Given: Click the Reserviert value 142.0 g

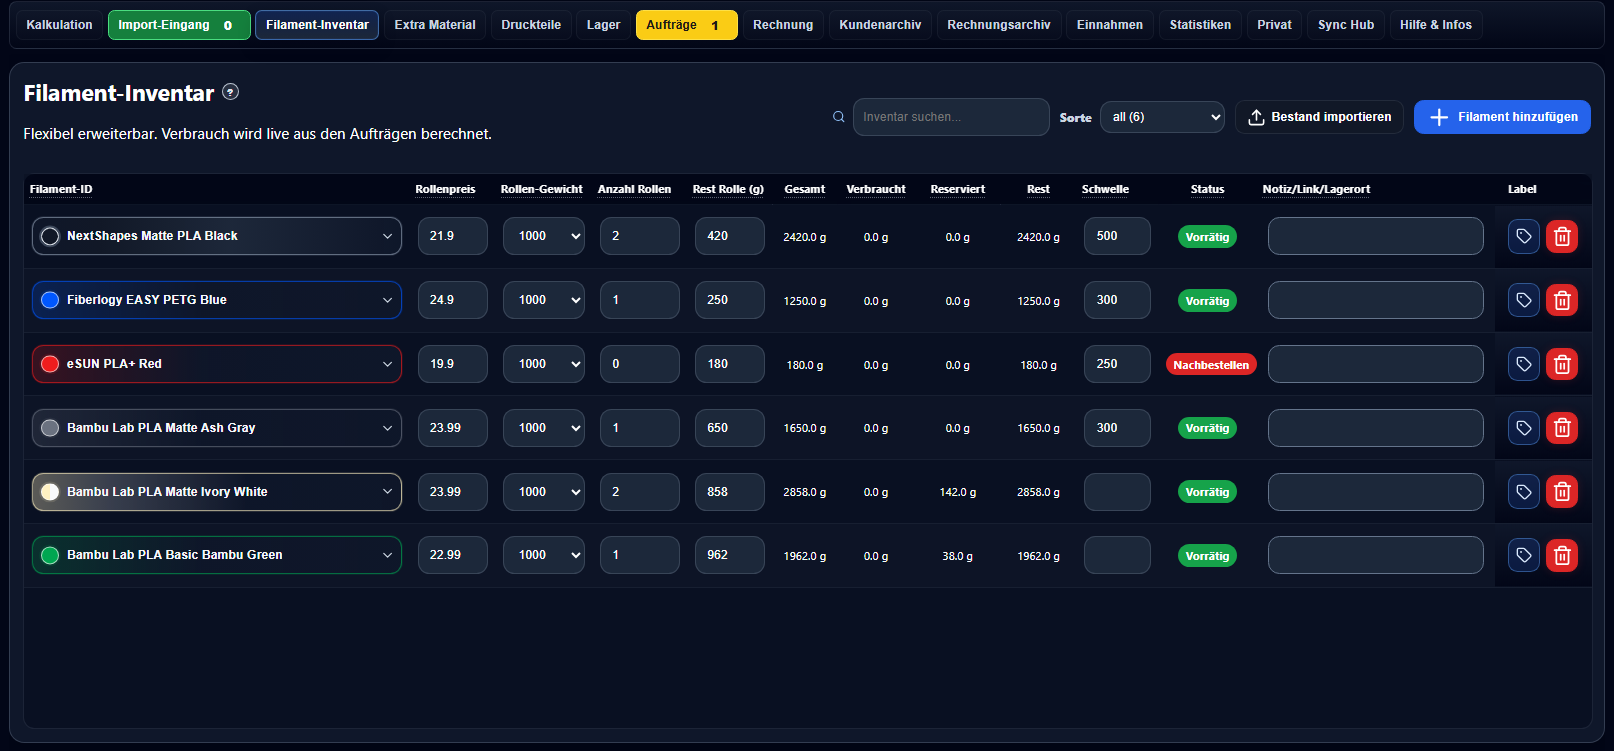Looking at the screenshot, I should (958, 492).
